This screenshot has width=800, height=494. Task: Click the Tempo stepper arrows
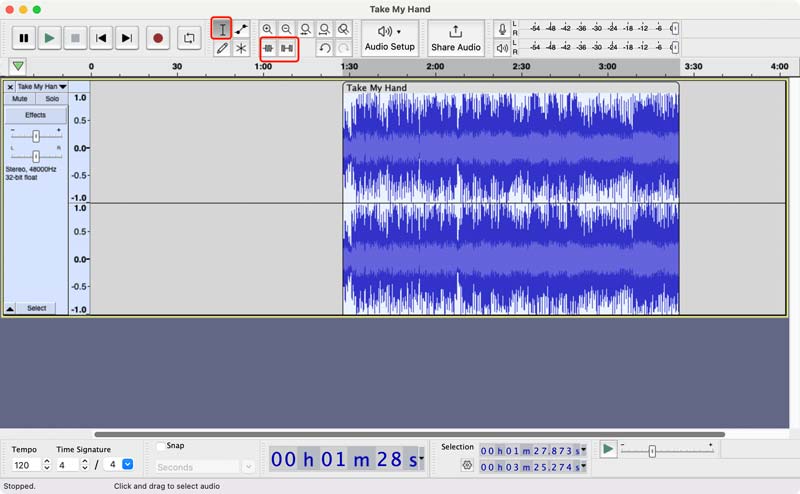pyautogui.click(x=47, y=465)
